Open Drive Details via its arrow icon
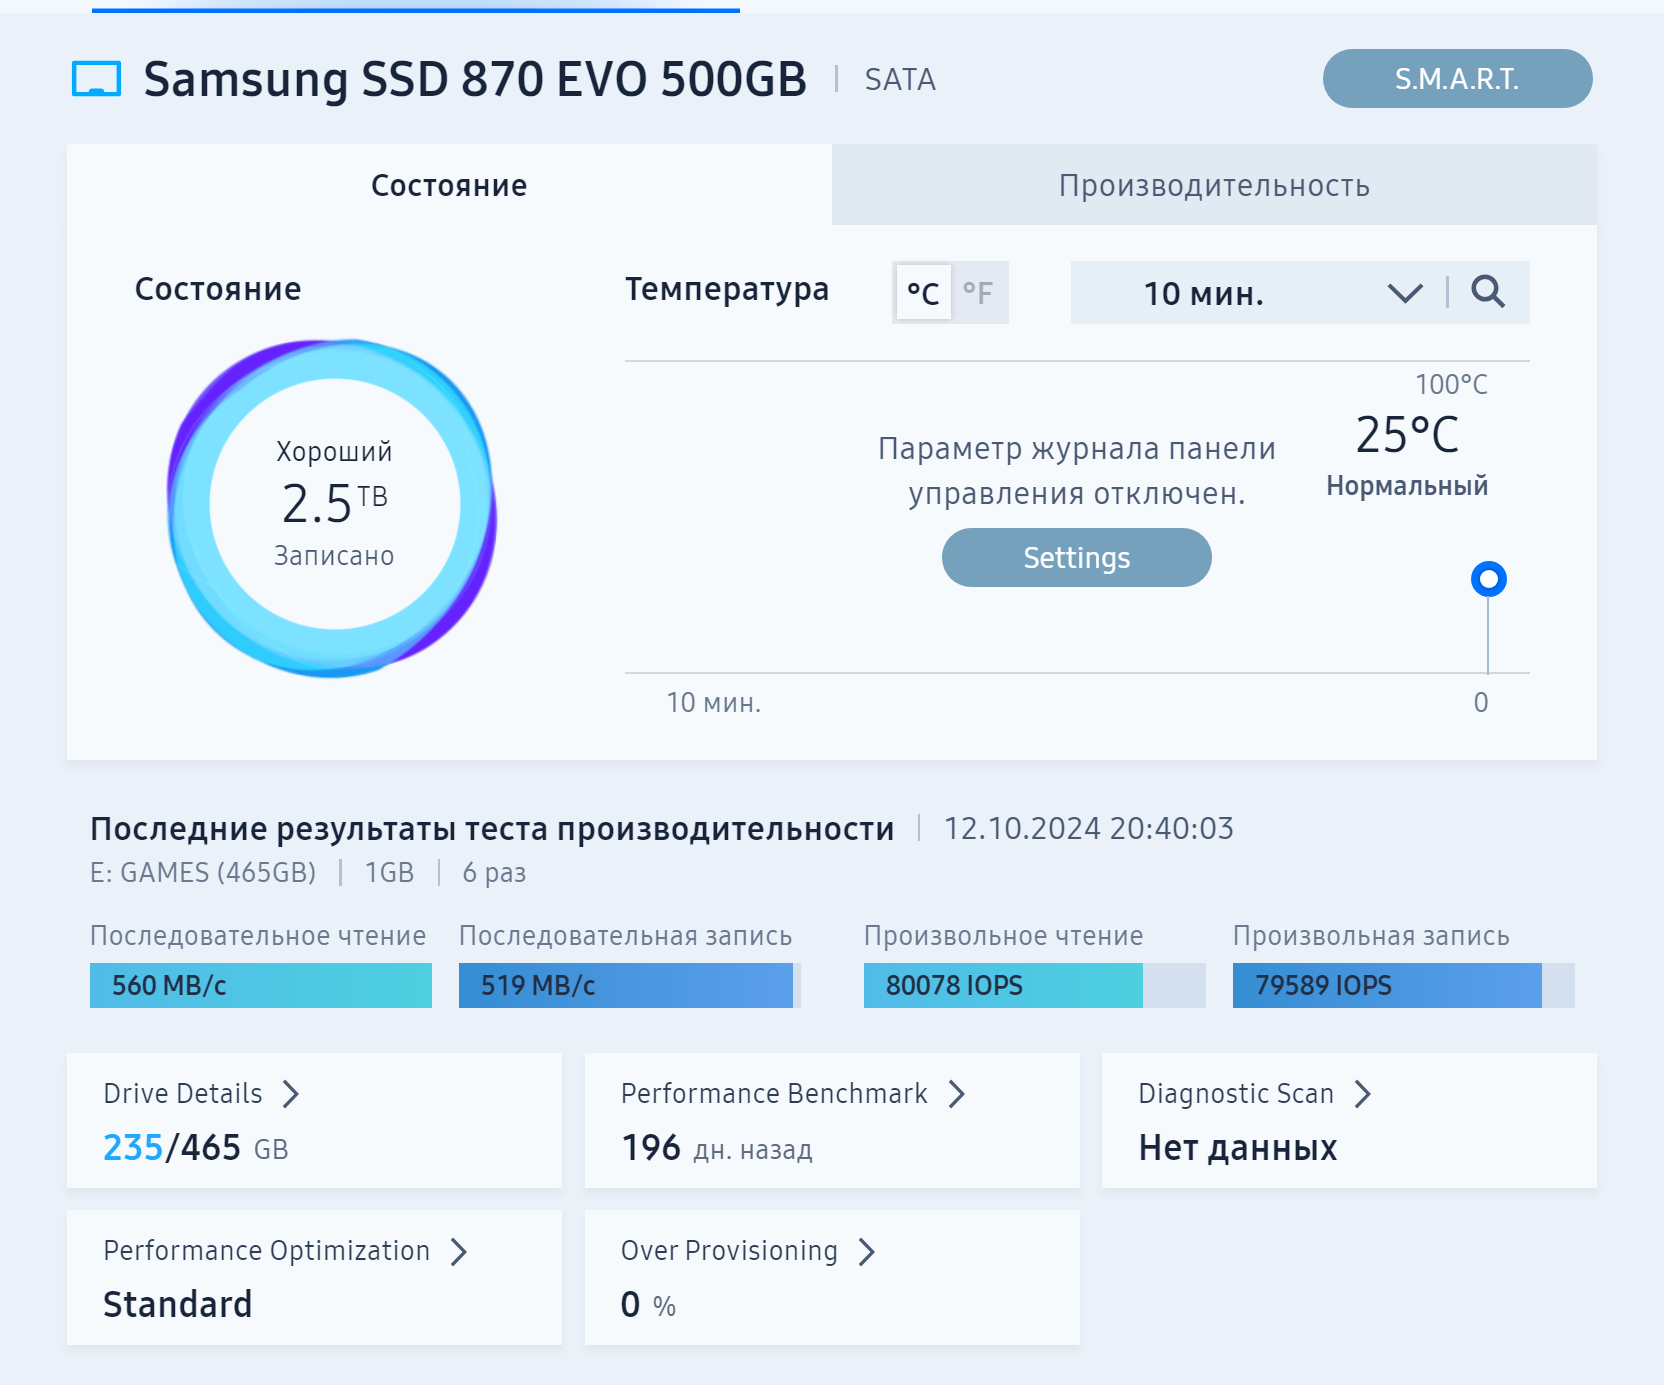 [x=291, y=1094]
